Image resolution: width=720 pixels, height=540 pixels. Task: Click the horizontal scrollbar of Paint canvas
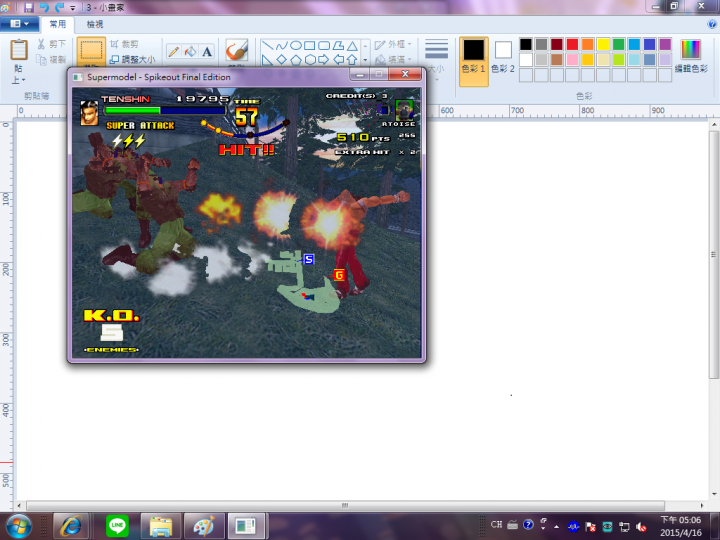point(345,505)
